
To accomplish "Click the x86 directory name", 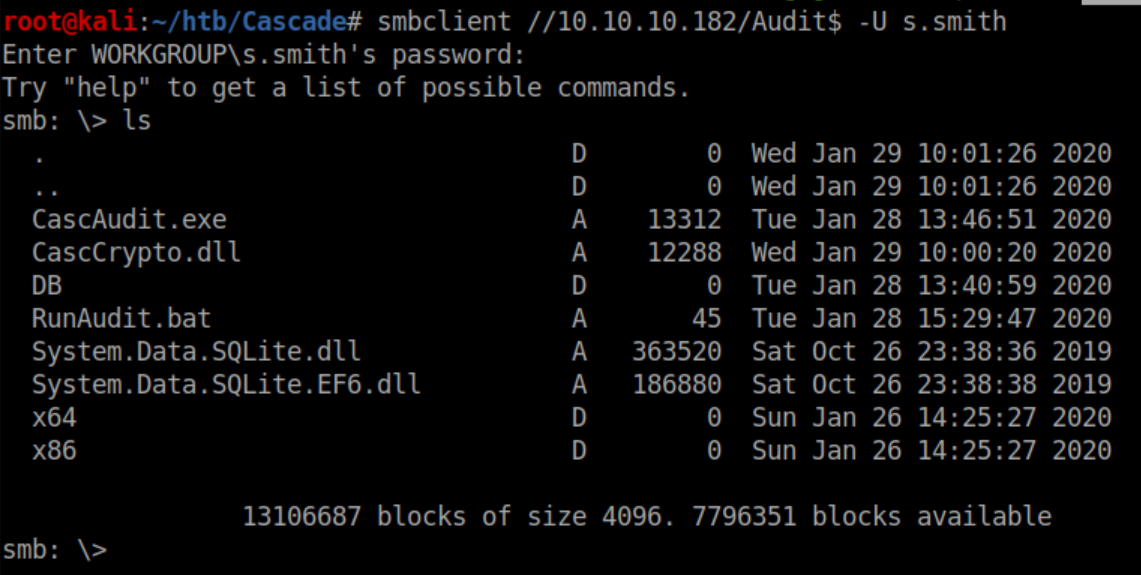I will (x=54, y=451).
